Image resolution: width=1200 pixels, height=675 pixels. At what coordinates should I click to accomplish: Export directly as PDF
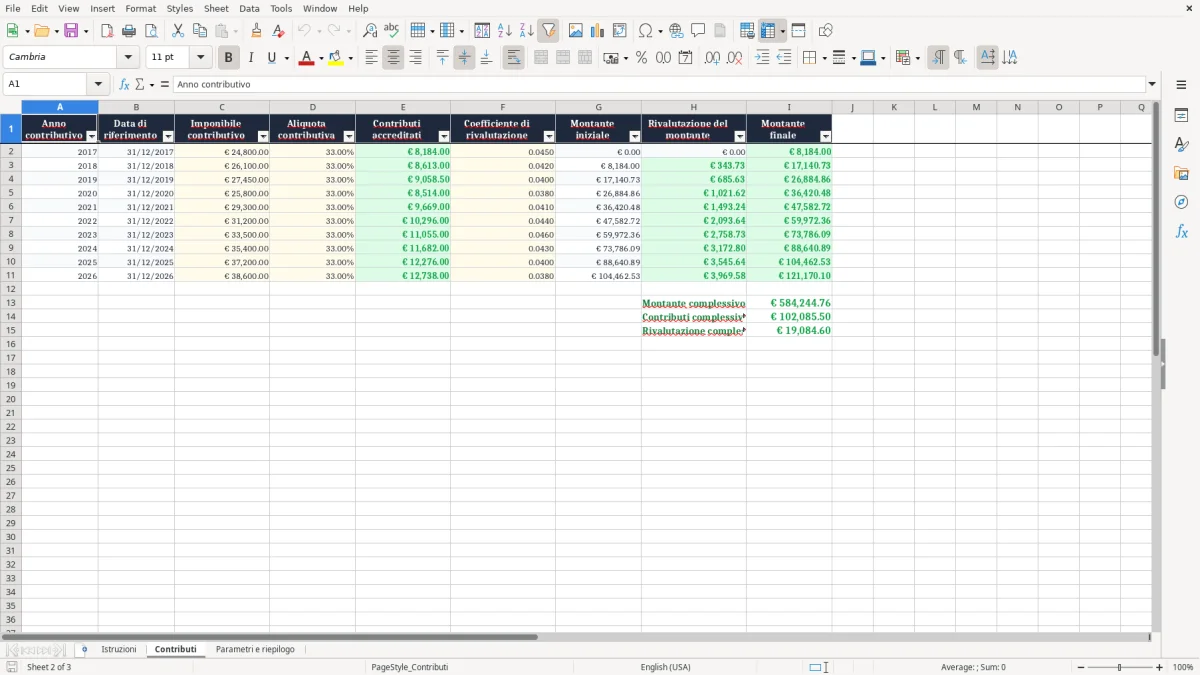point(107,31)
